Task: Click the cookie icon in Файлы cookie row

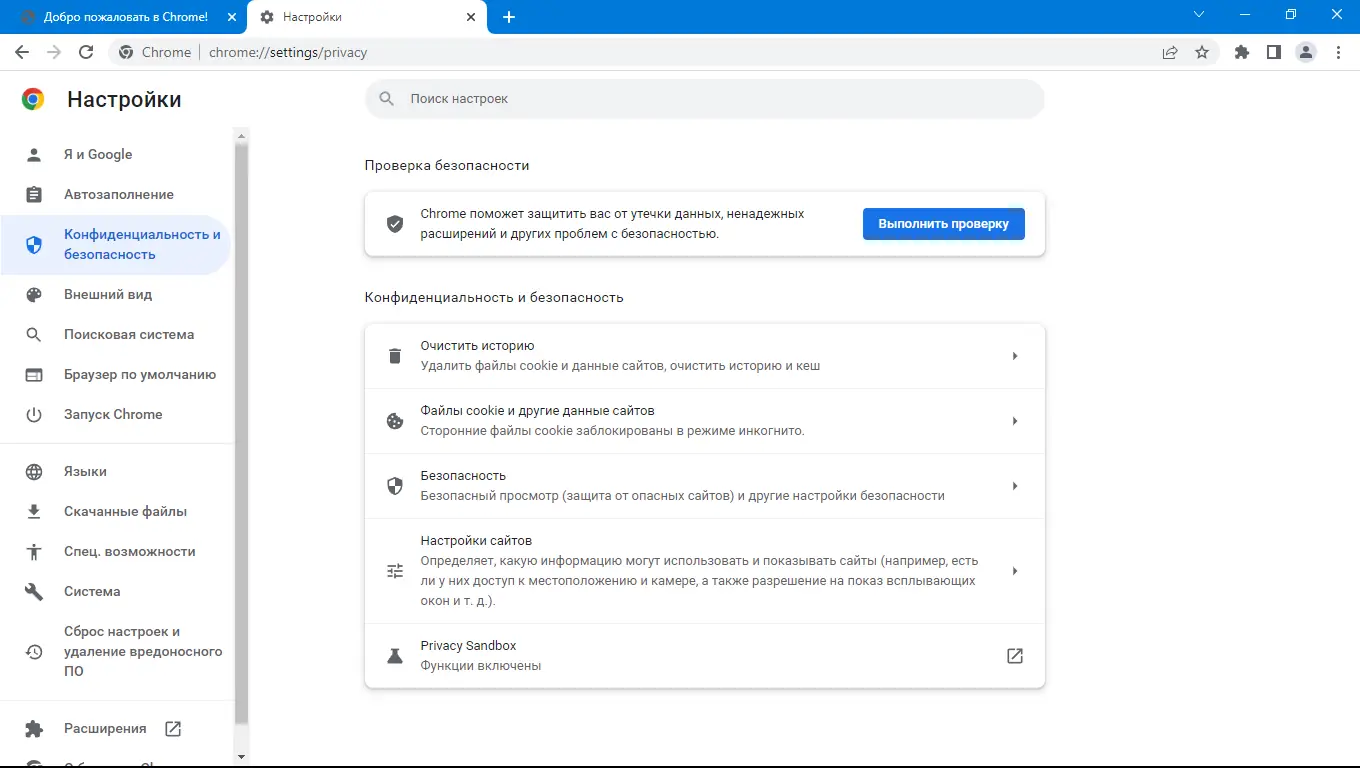Action: pos(395,421)
